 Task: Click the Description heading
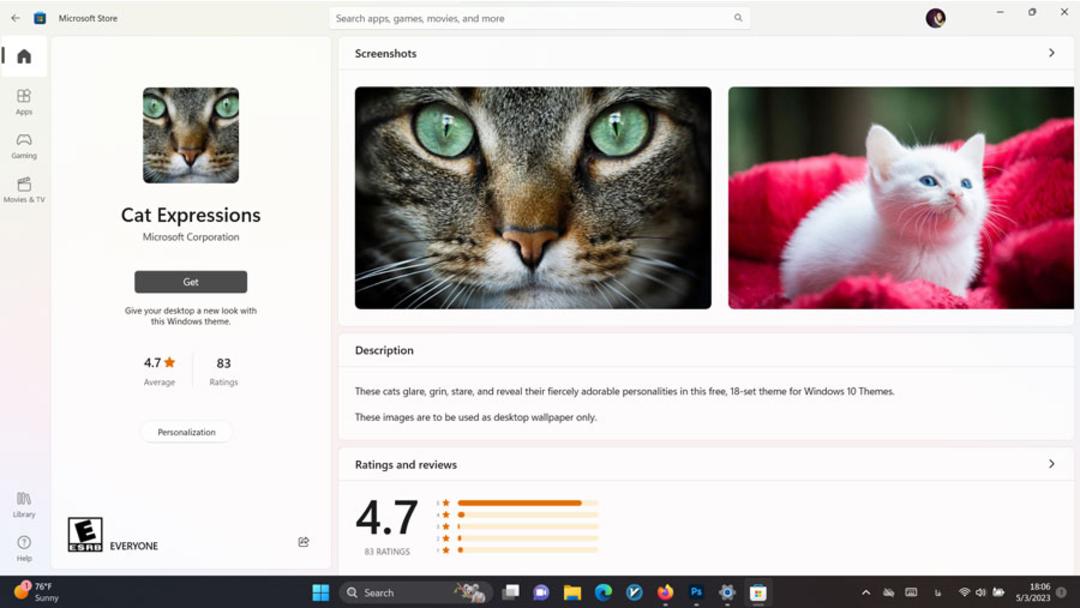pyautogui.click(x=384, y=350)
